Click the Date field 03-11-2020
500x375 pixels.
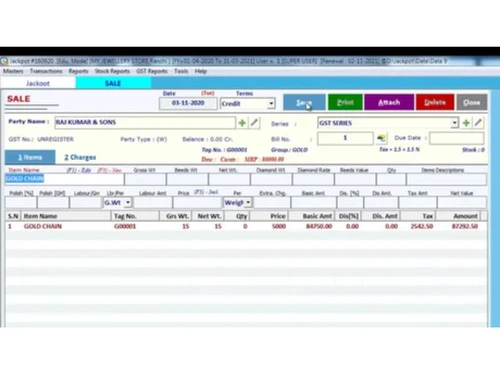[188, 103]
